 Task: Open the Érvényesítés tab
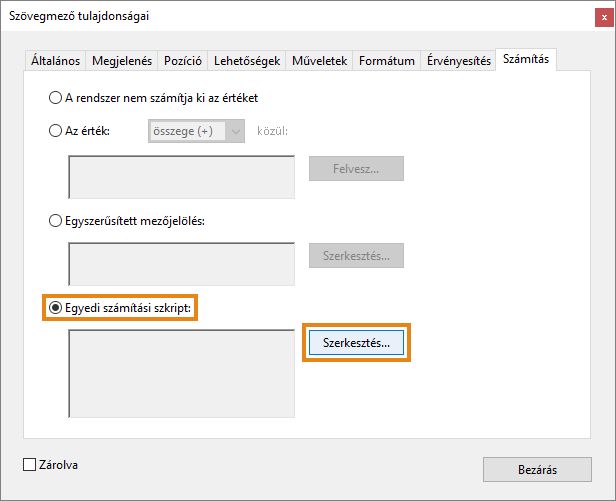pos(458,61)
